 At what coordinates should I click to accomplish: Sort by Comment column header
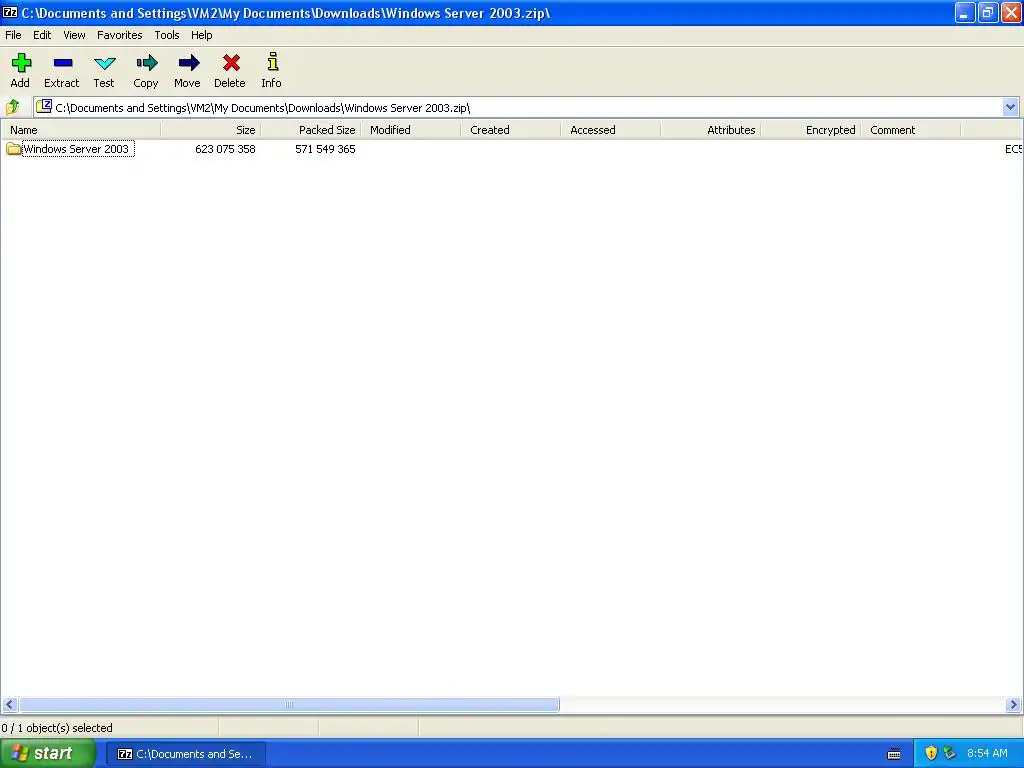point(910,130)
